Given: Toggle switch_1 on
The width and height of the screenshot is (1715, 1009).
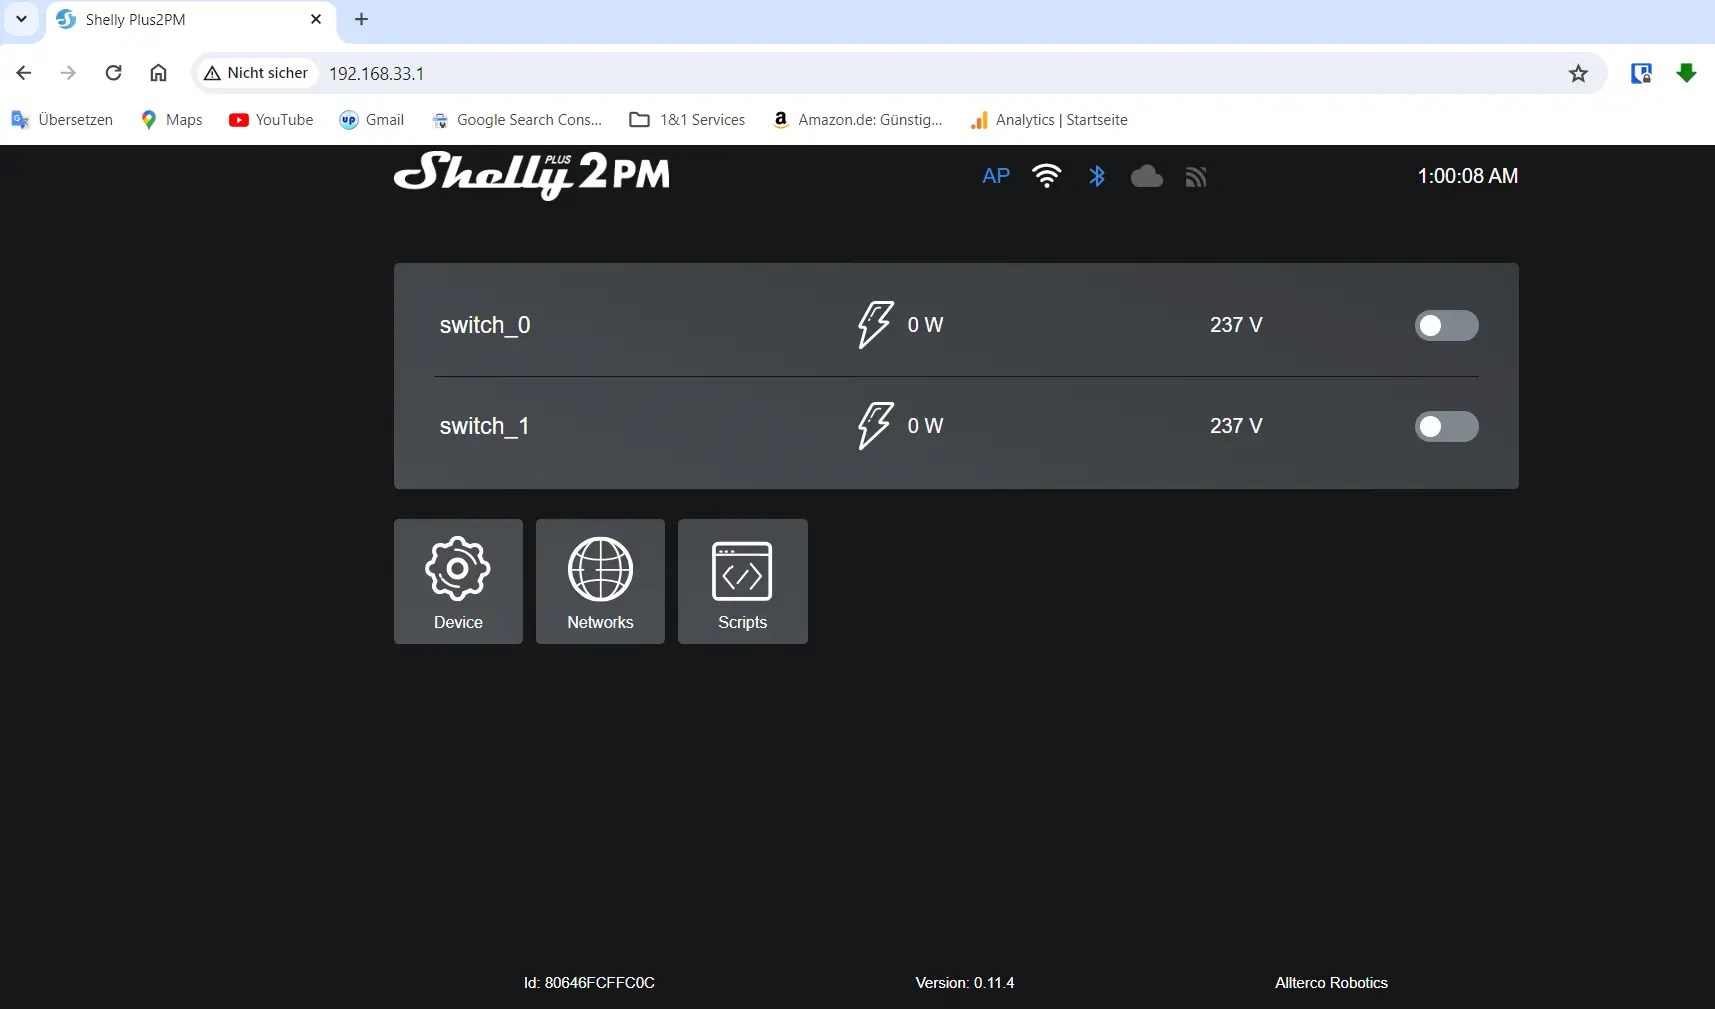Looking at the screenshot, I should [x=1446, y=426].
